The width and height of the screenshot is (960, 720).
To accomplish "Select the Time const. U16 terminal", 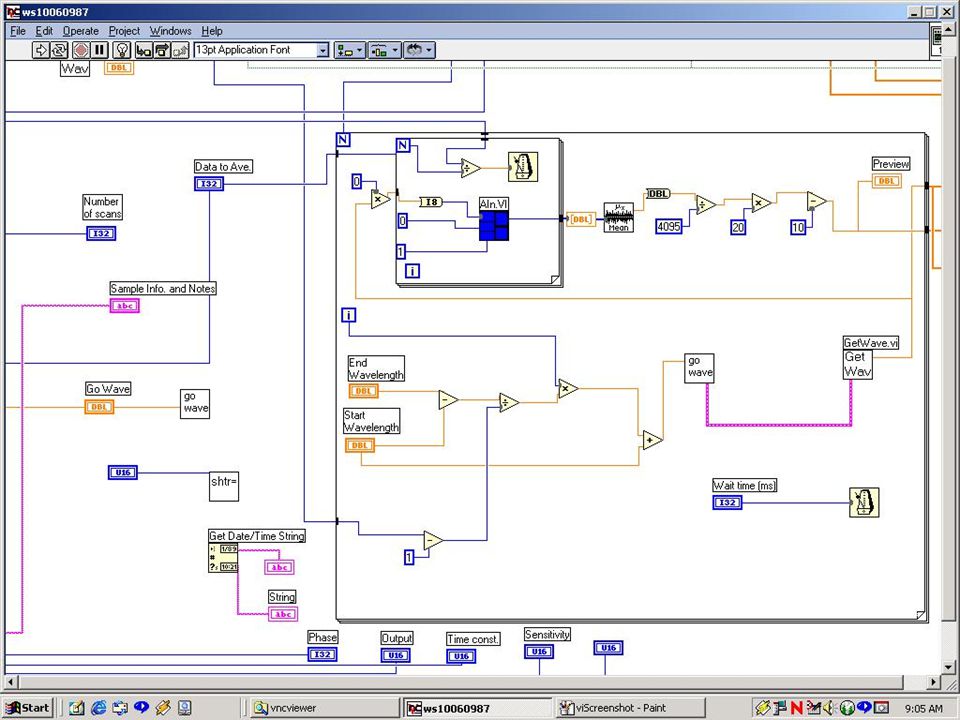I will [461, 656].
